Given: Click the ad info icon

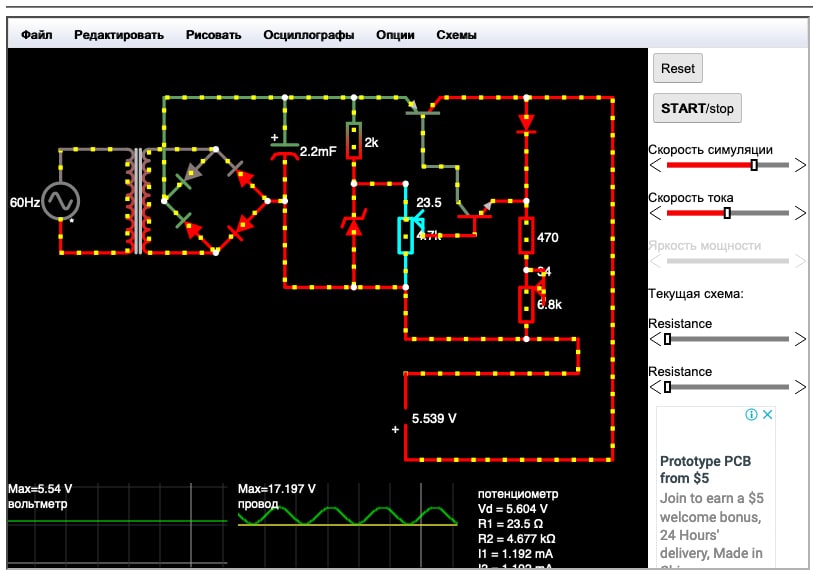Looking at the screenshot, I should click(751, 414).
